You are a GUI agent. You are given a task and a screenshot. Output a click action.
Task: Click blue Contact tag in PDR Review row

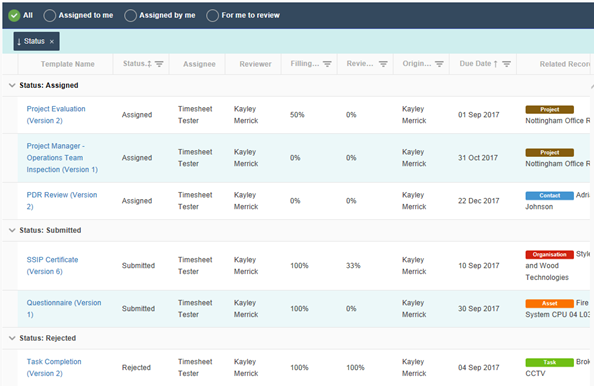pyautogui.click(x=549, y=196)
